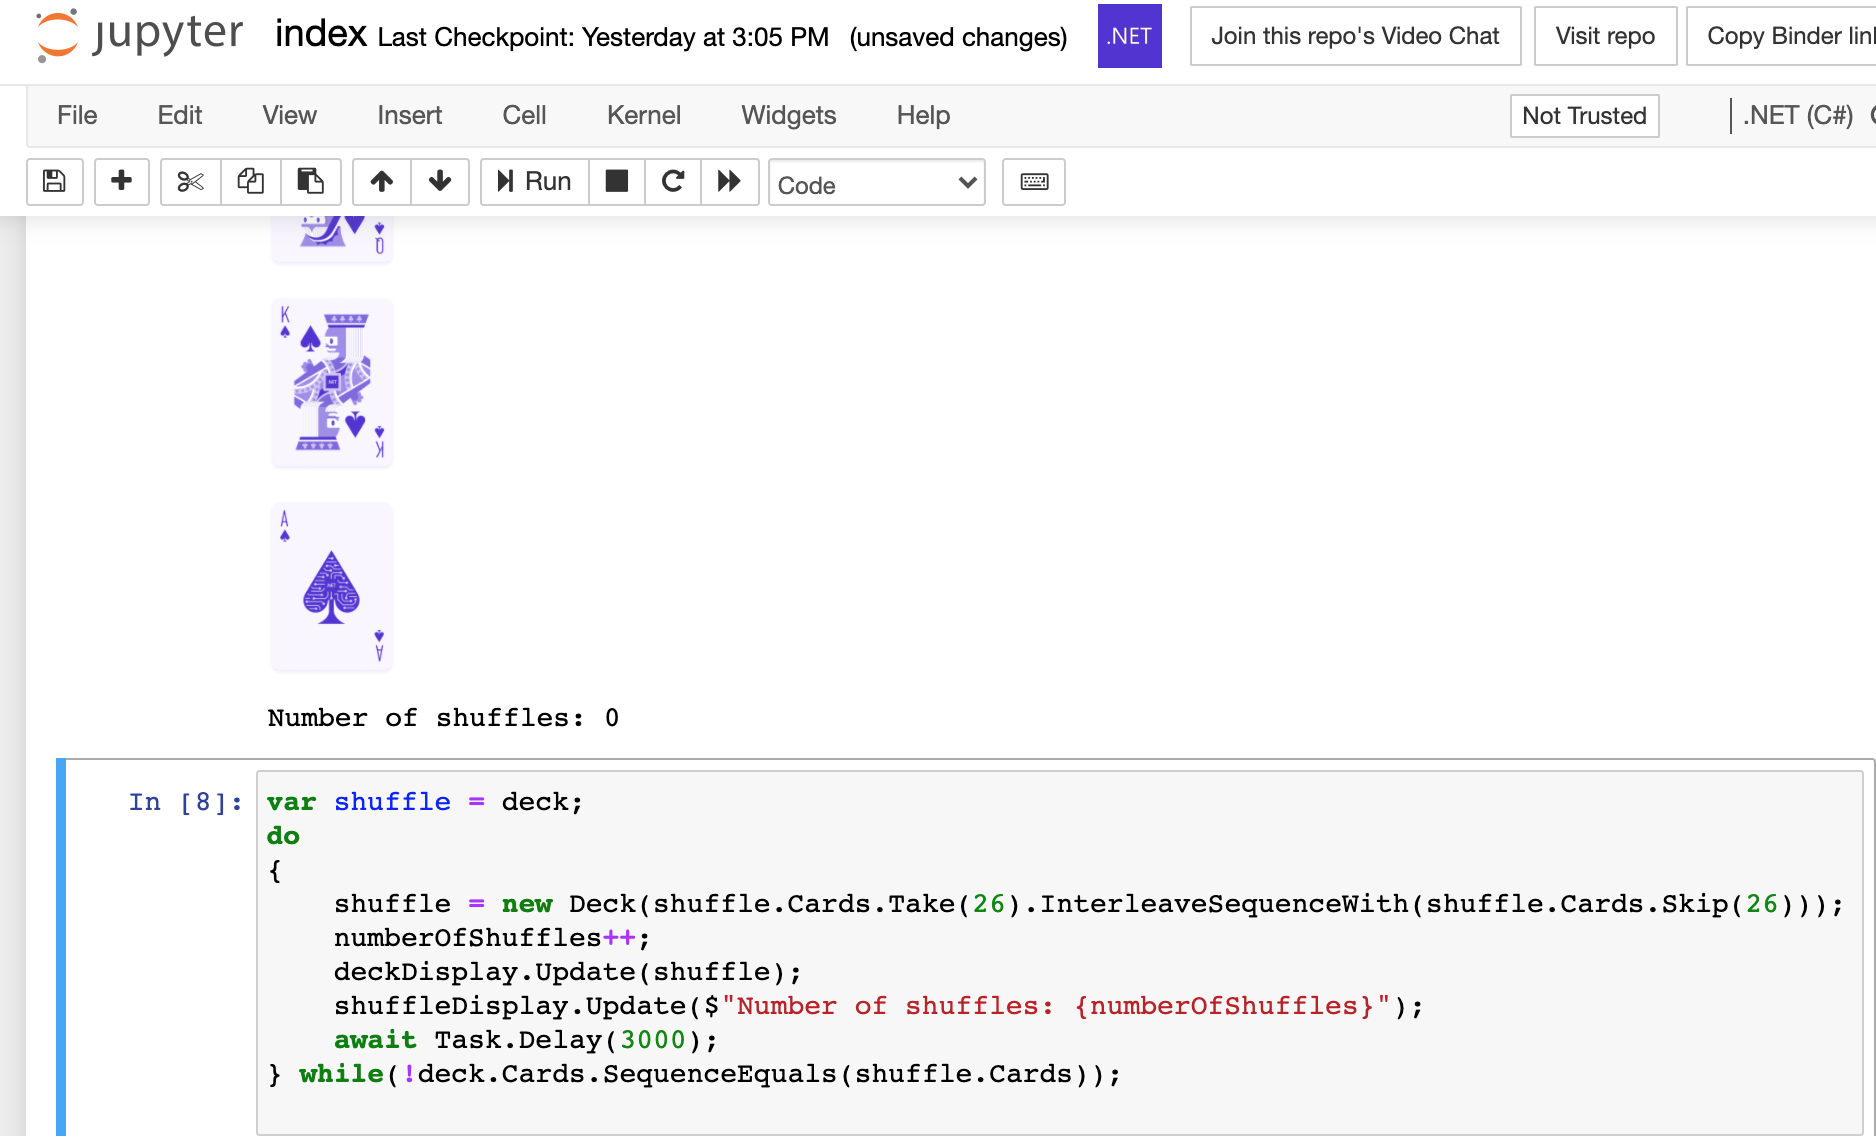This screenshot has height=1136, width=1876.
Task: Save the notebook using the save icon
Action: coord(54,182)
